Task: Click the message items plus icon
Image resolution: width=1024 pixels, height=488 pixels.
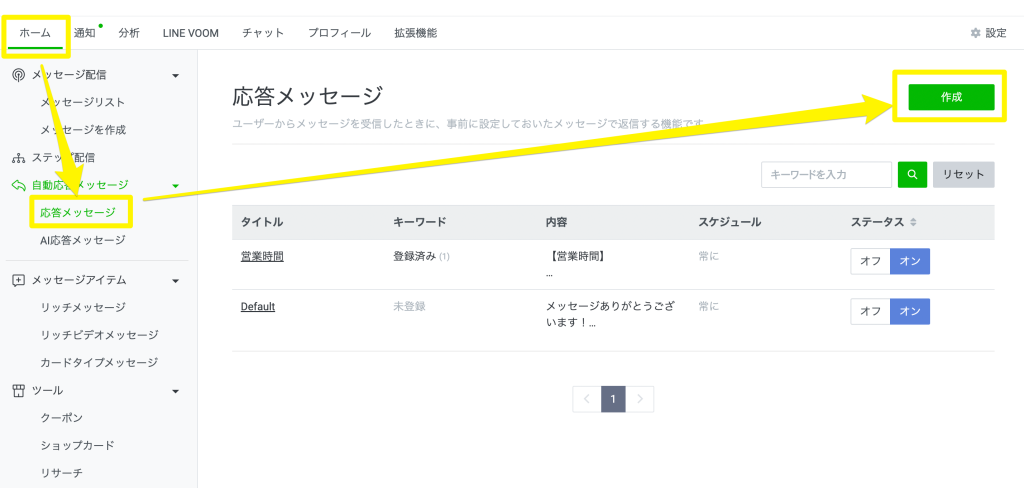Action: pyautogui.click(x=18, y=280)
